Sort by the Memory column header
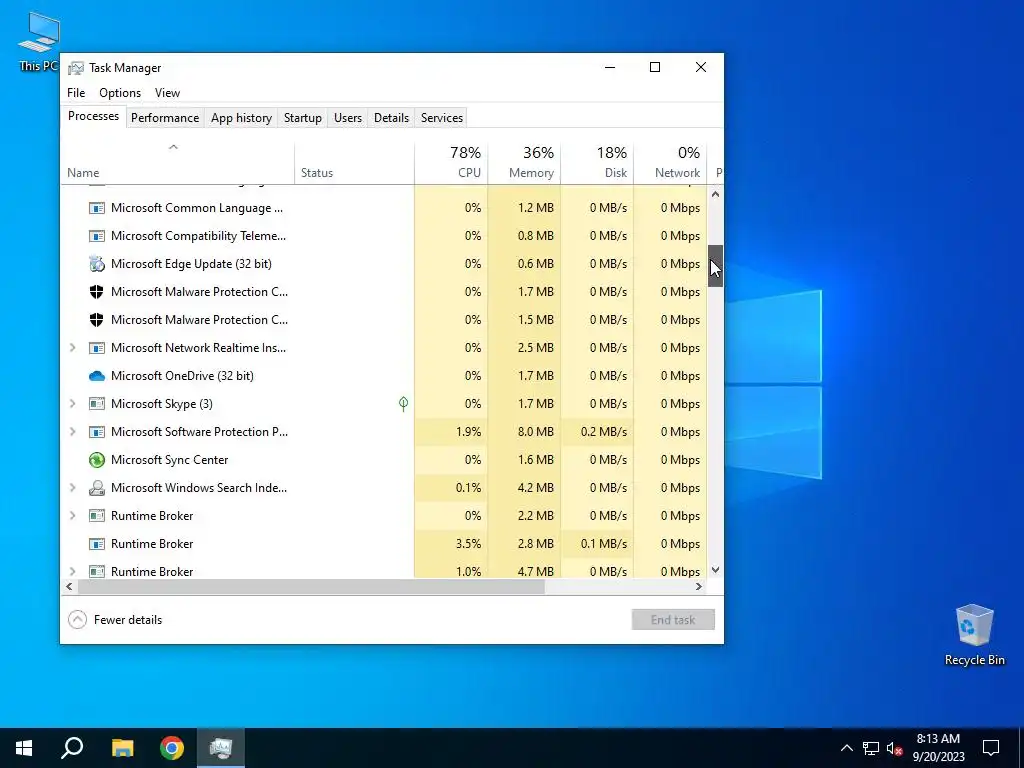The height and width of the screenshot is (768, 1024). tap(524, 163)
